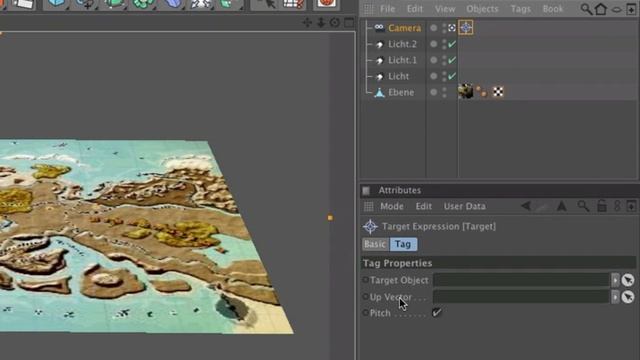
Task: Open the green Array modeling objects tool
Action: point(143,4)
